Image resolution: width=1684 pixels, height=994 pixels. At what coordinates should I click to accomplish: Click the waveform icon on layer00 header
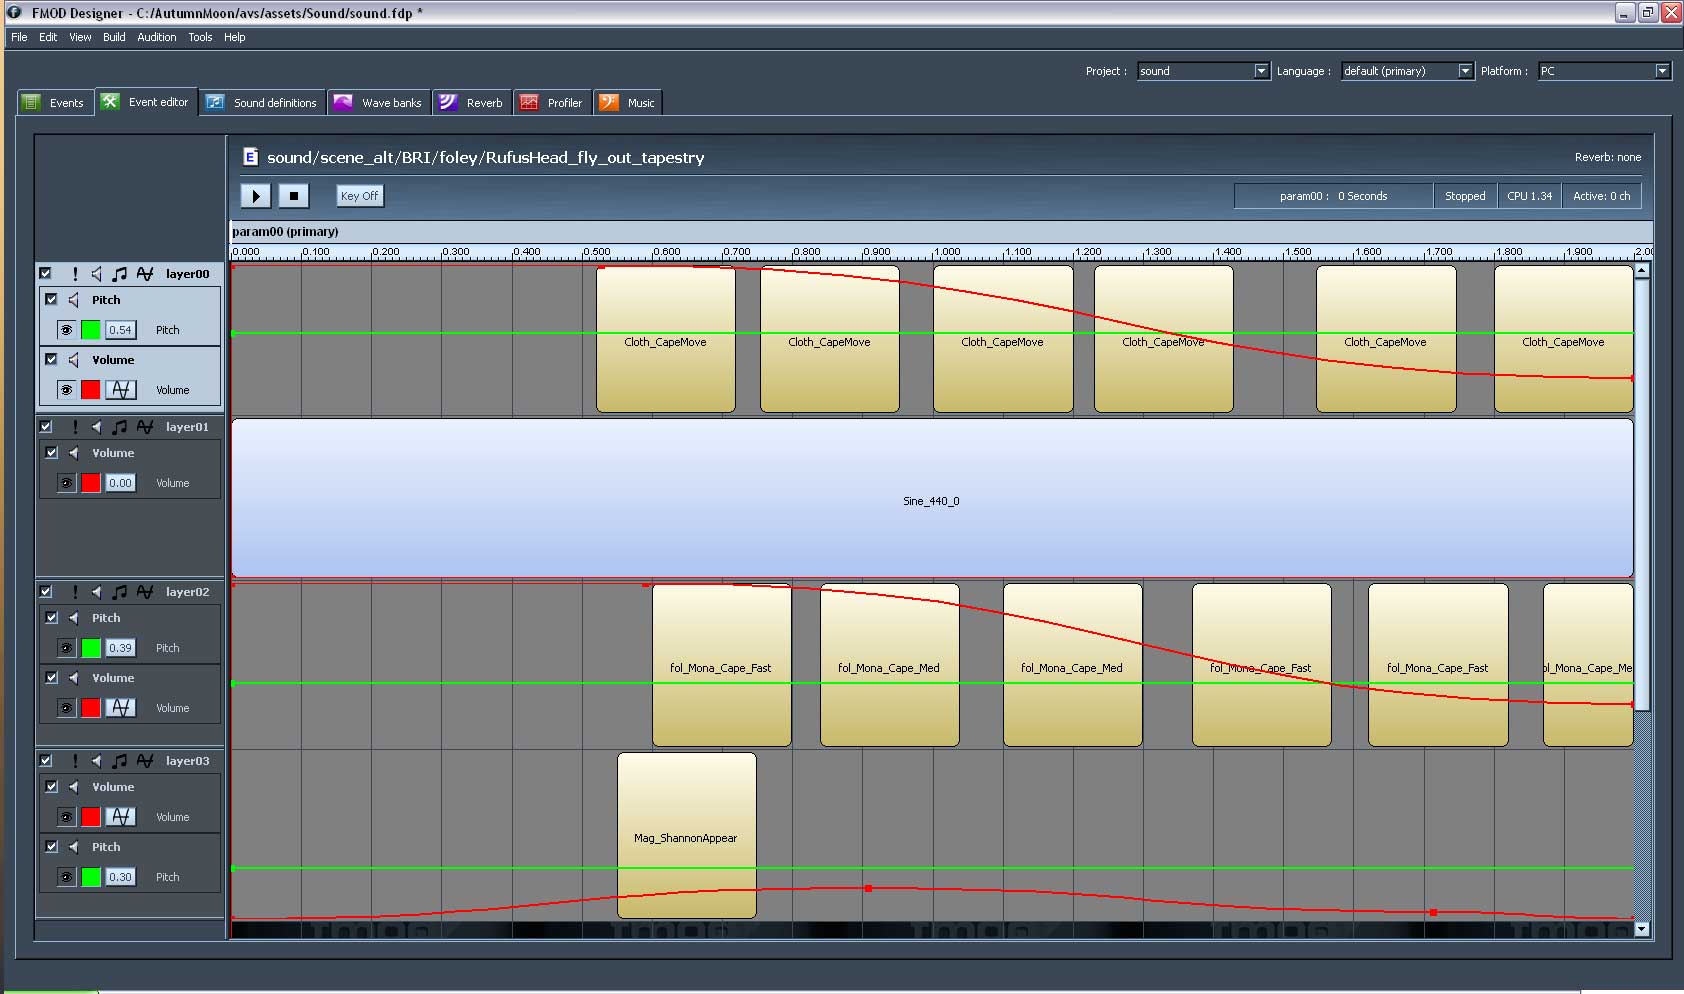click(x=145, y=273)
